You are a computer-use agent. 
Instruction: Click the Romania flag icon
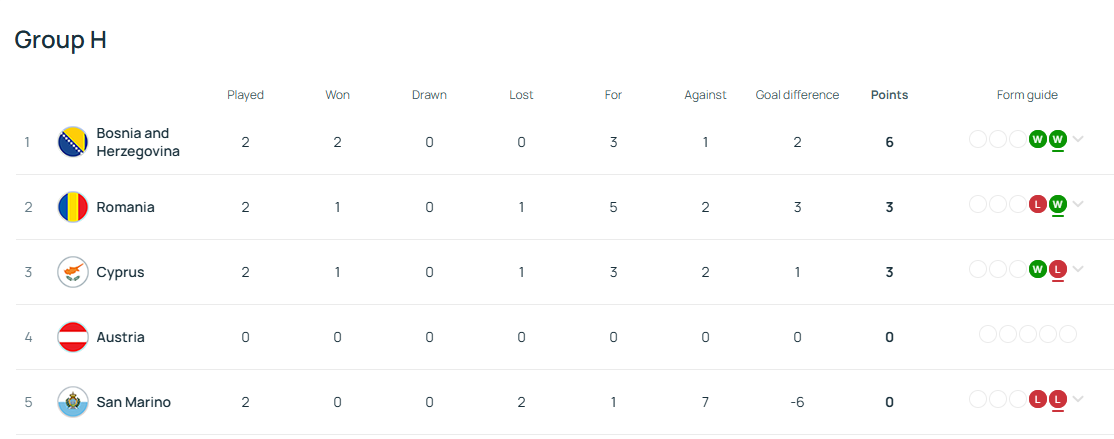click(x=73, y=207)
